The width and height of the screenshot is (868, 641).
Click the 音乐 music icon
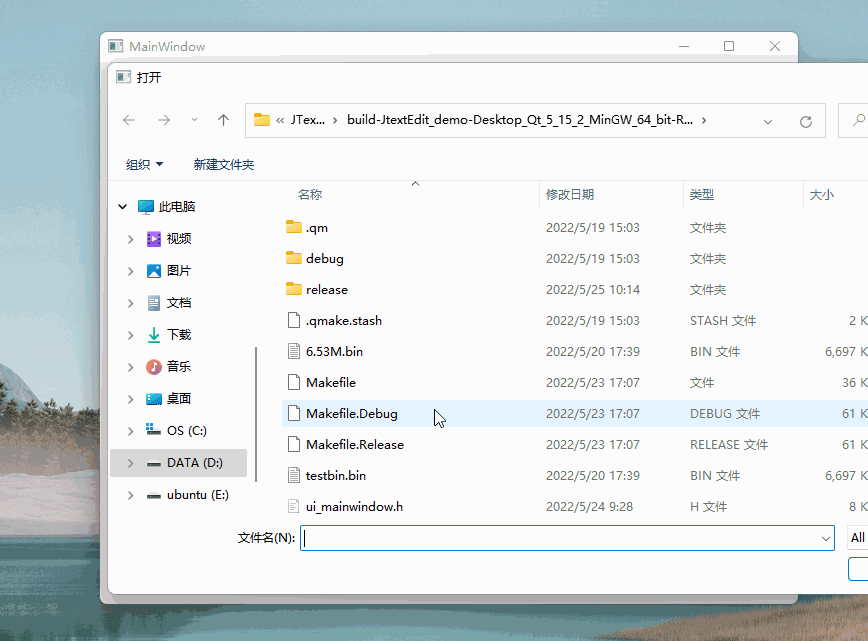point(154,366)
